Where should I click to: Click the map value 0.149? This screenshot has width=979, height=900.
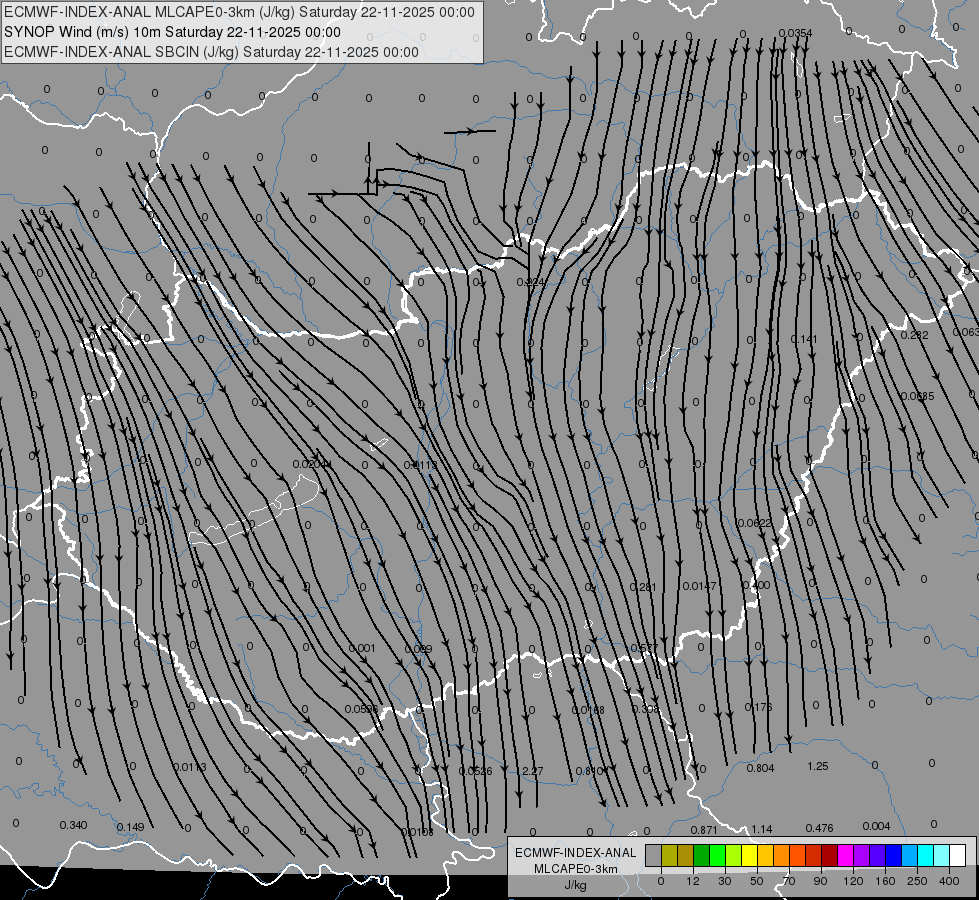coord(130,828)
